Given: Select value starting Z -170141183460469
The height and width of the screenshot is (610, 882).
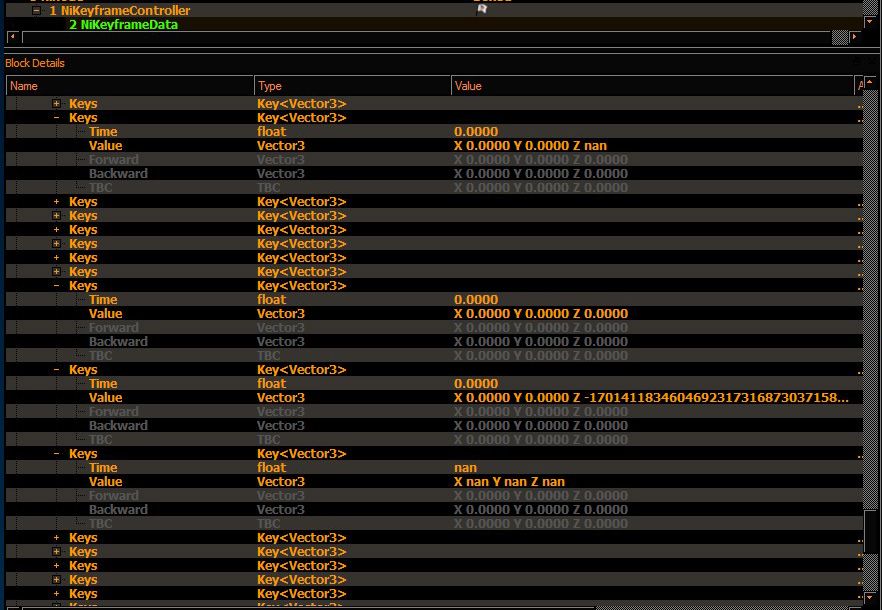Looking at the screenshot, I should [x=651, y=397].
